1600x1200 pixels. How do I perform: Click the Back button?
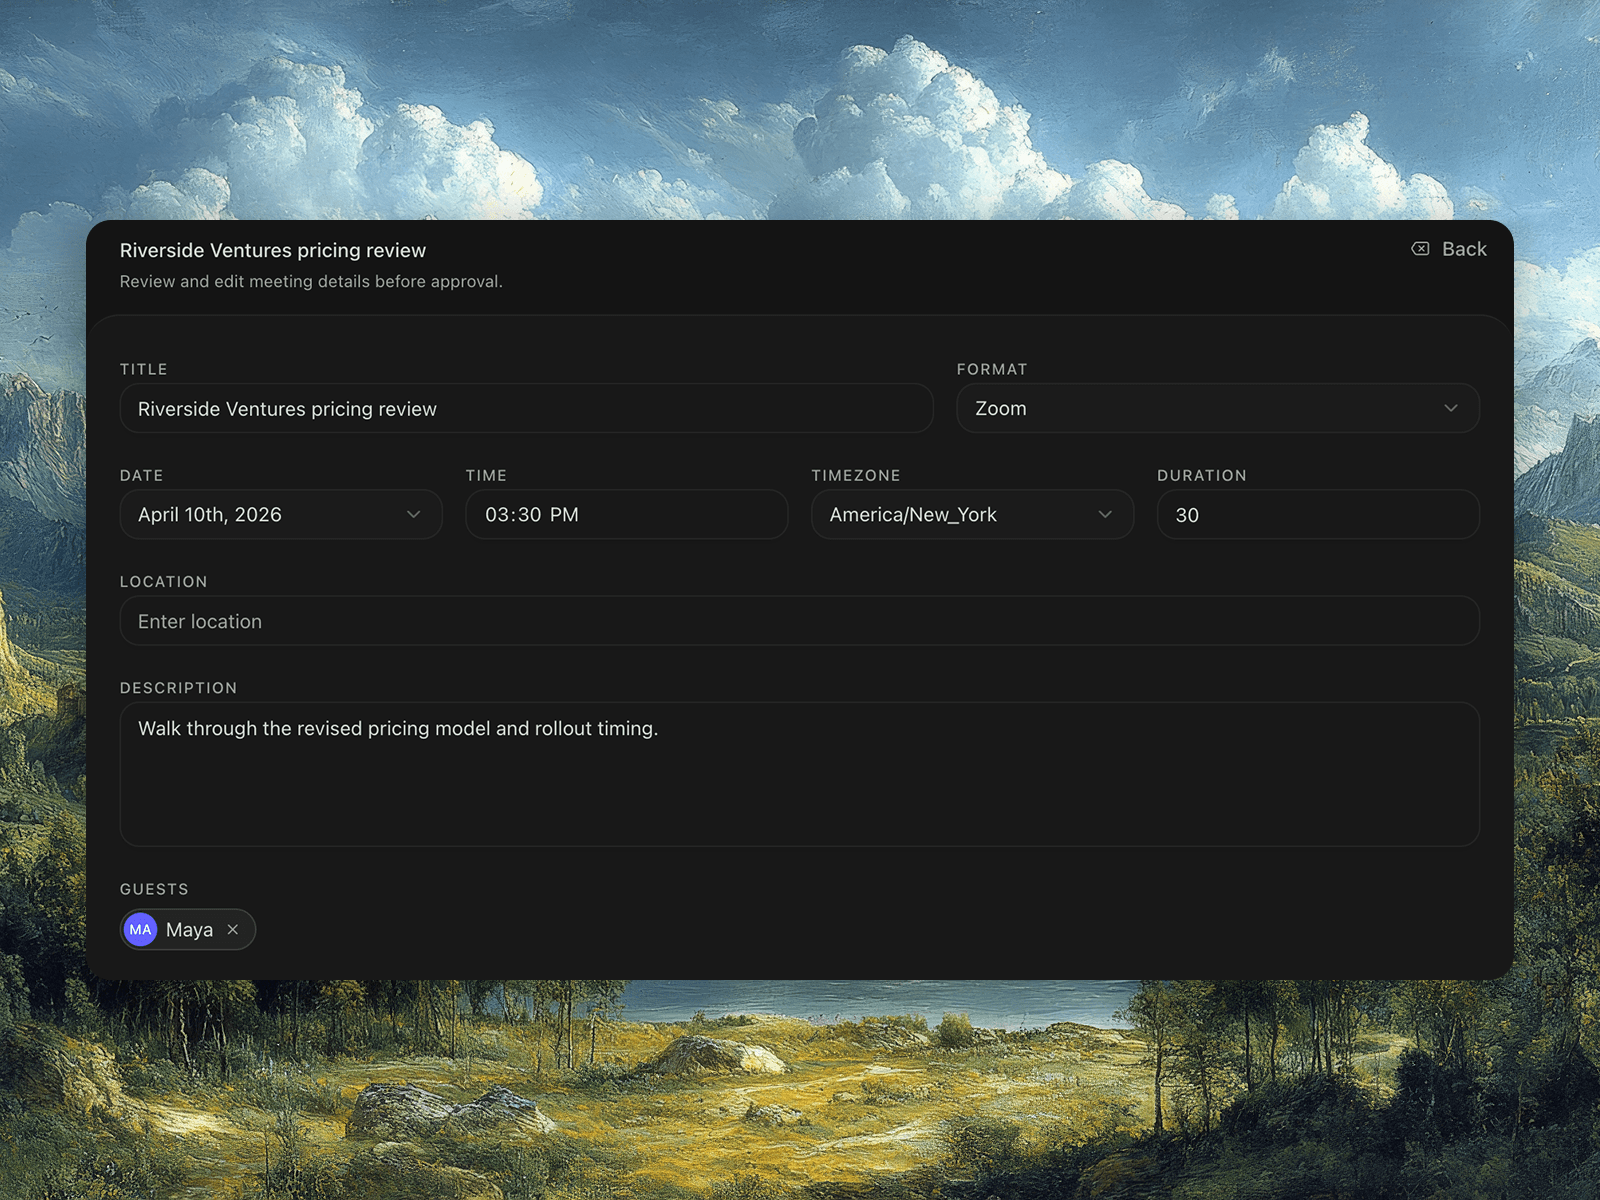coord(1448,249)
